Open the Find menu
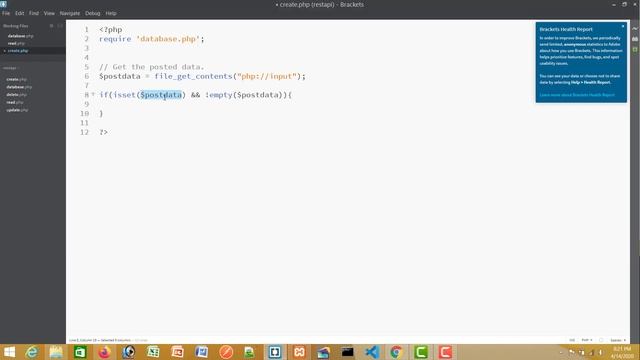Image resolution: width=640 pixels, height=360 pixels. 34,13
